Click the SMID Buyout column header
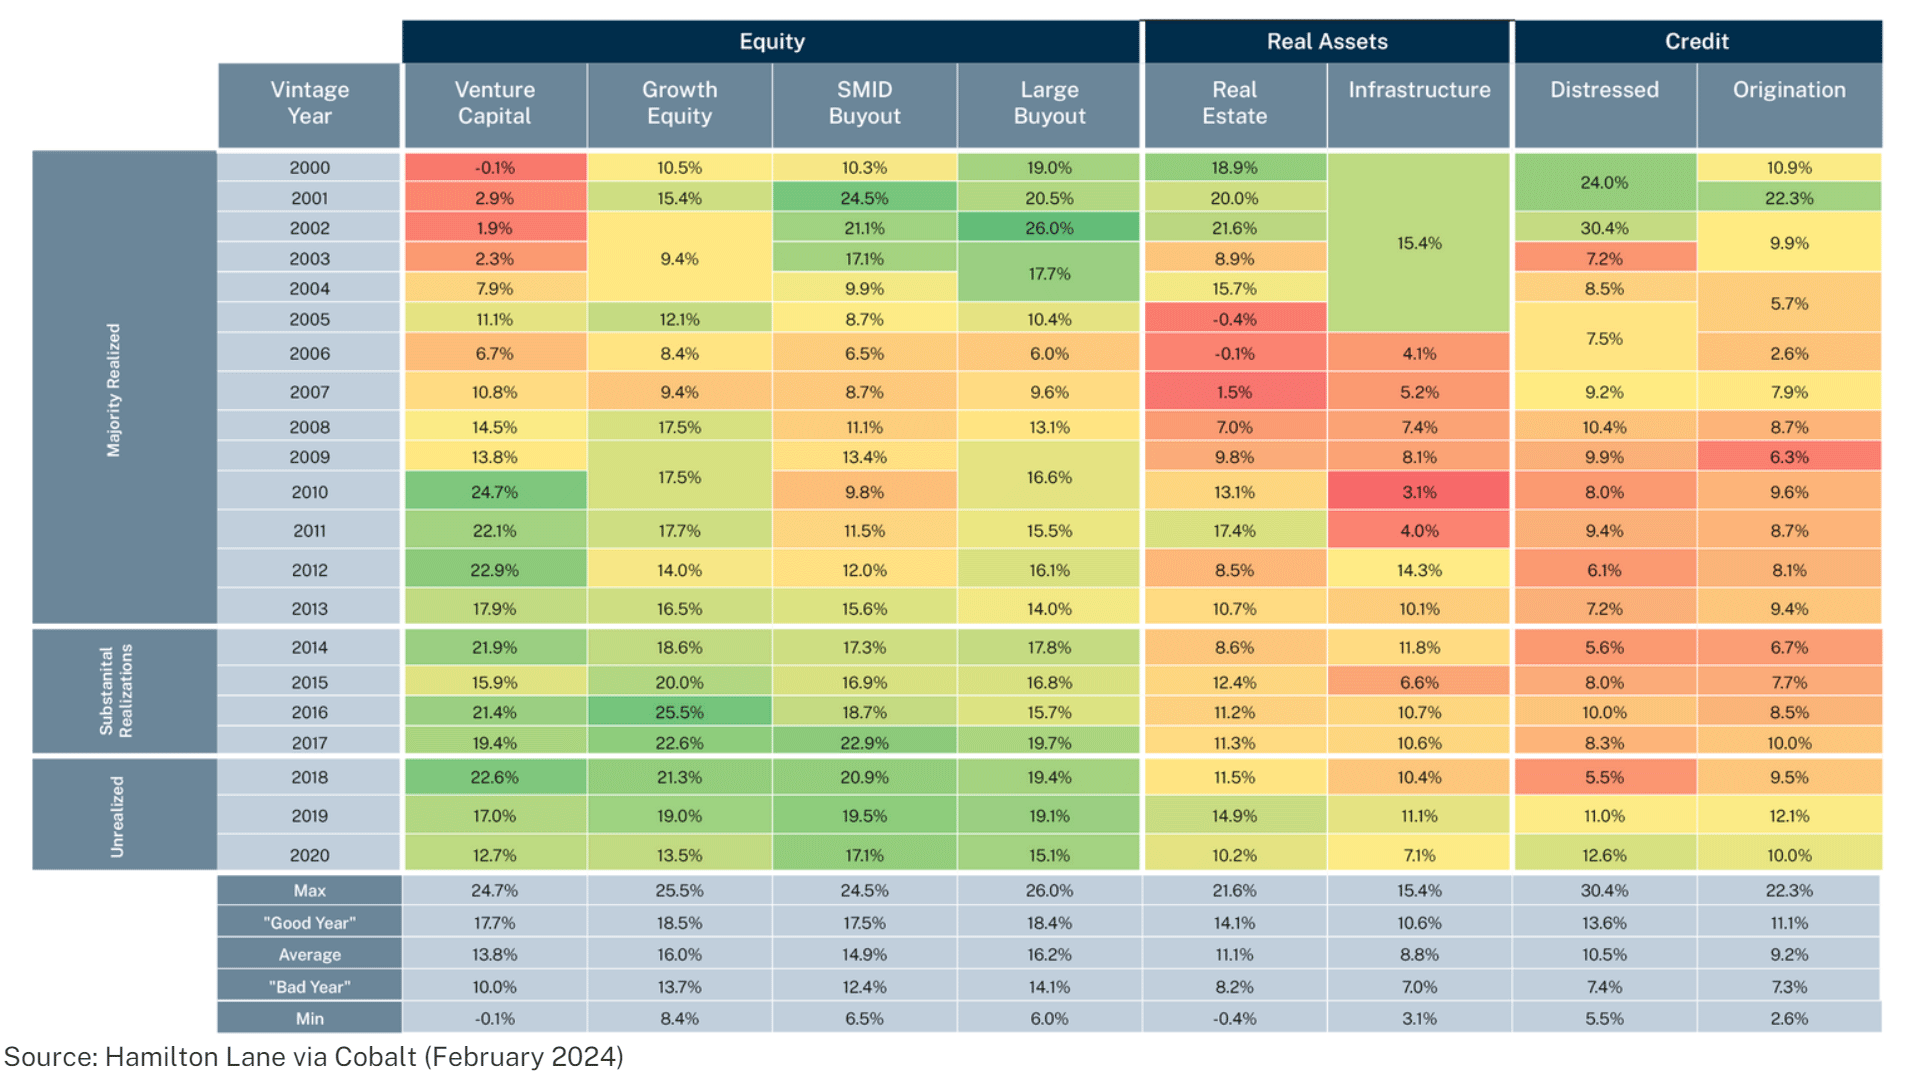 pos(864,103)
